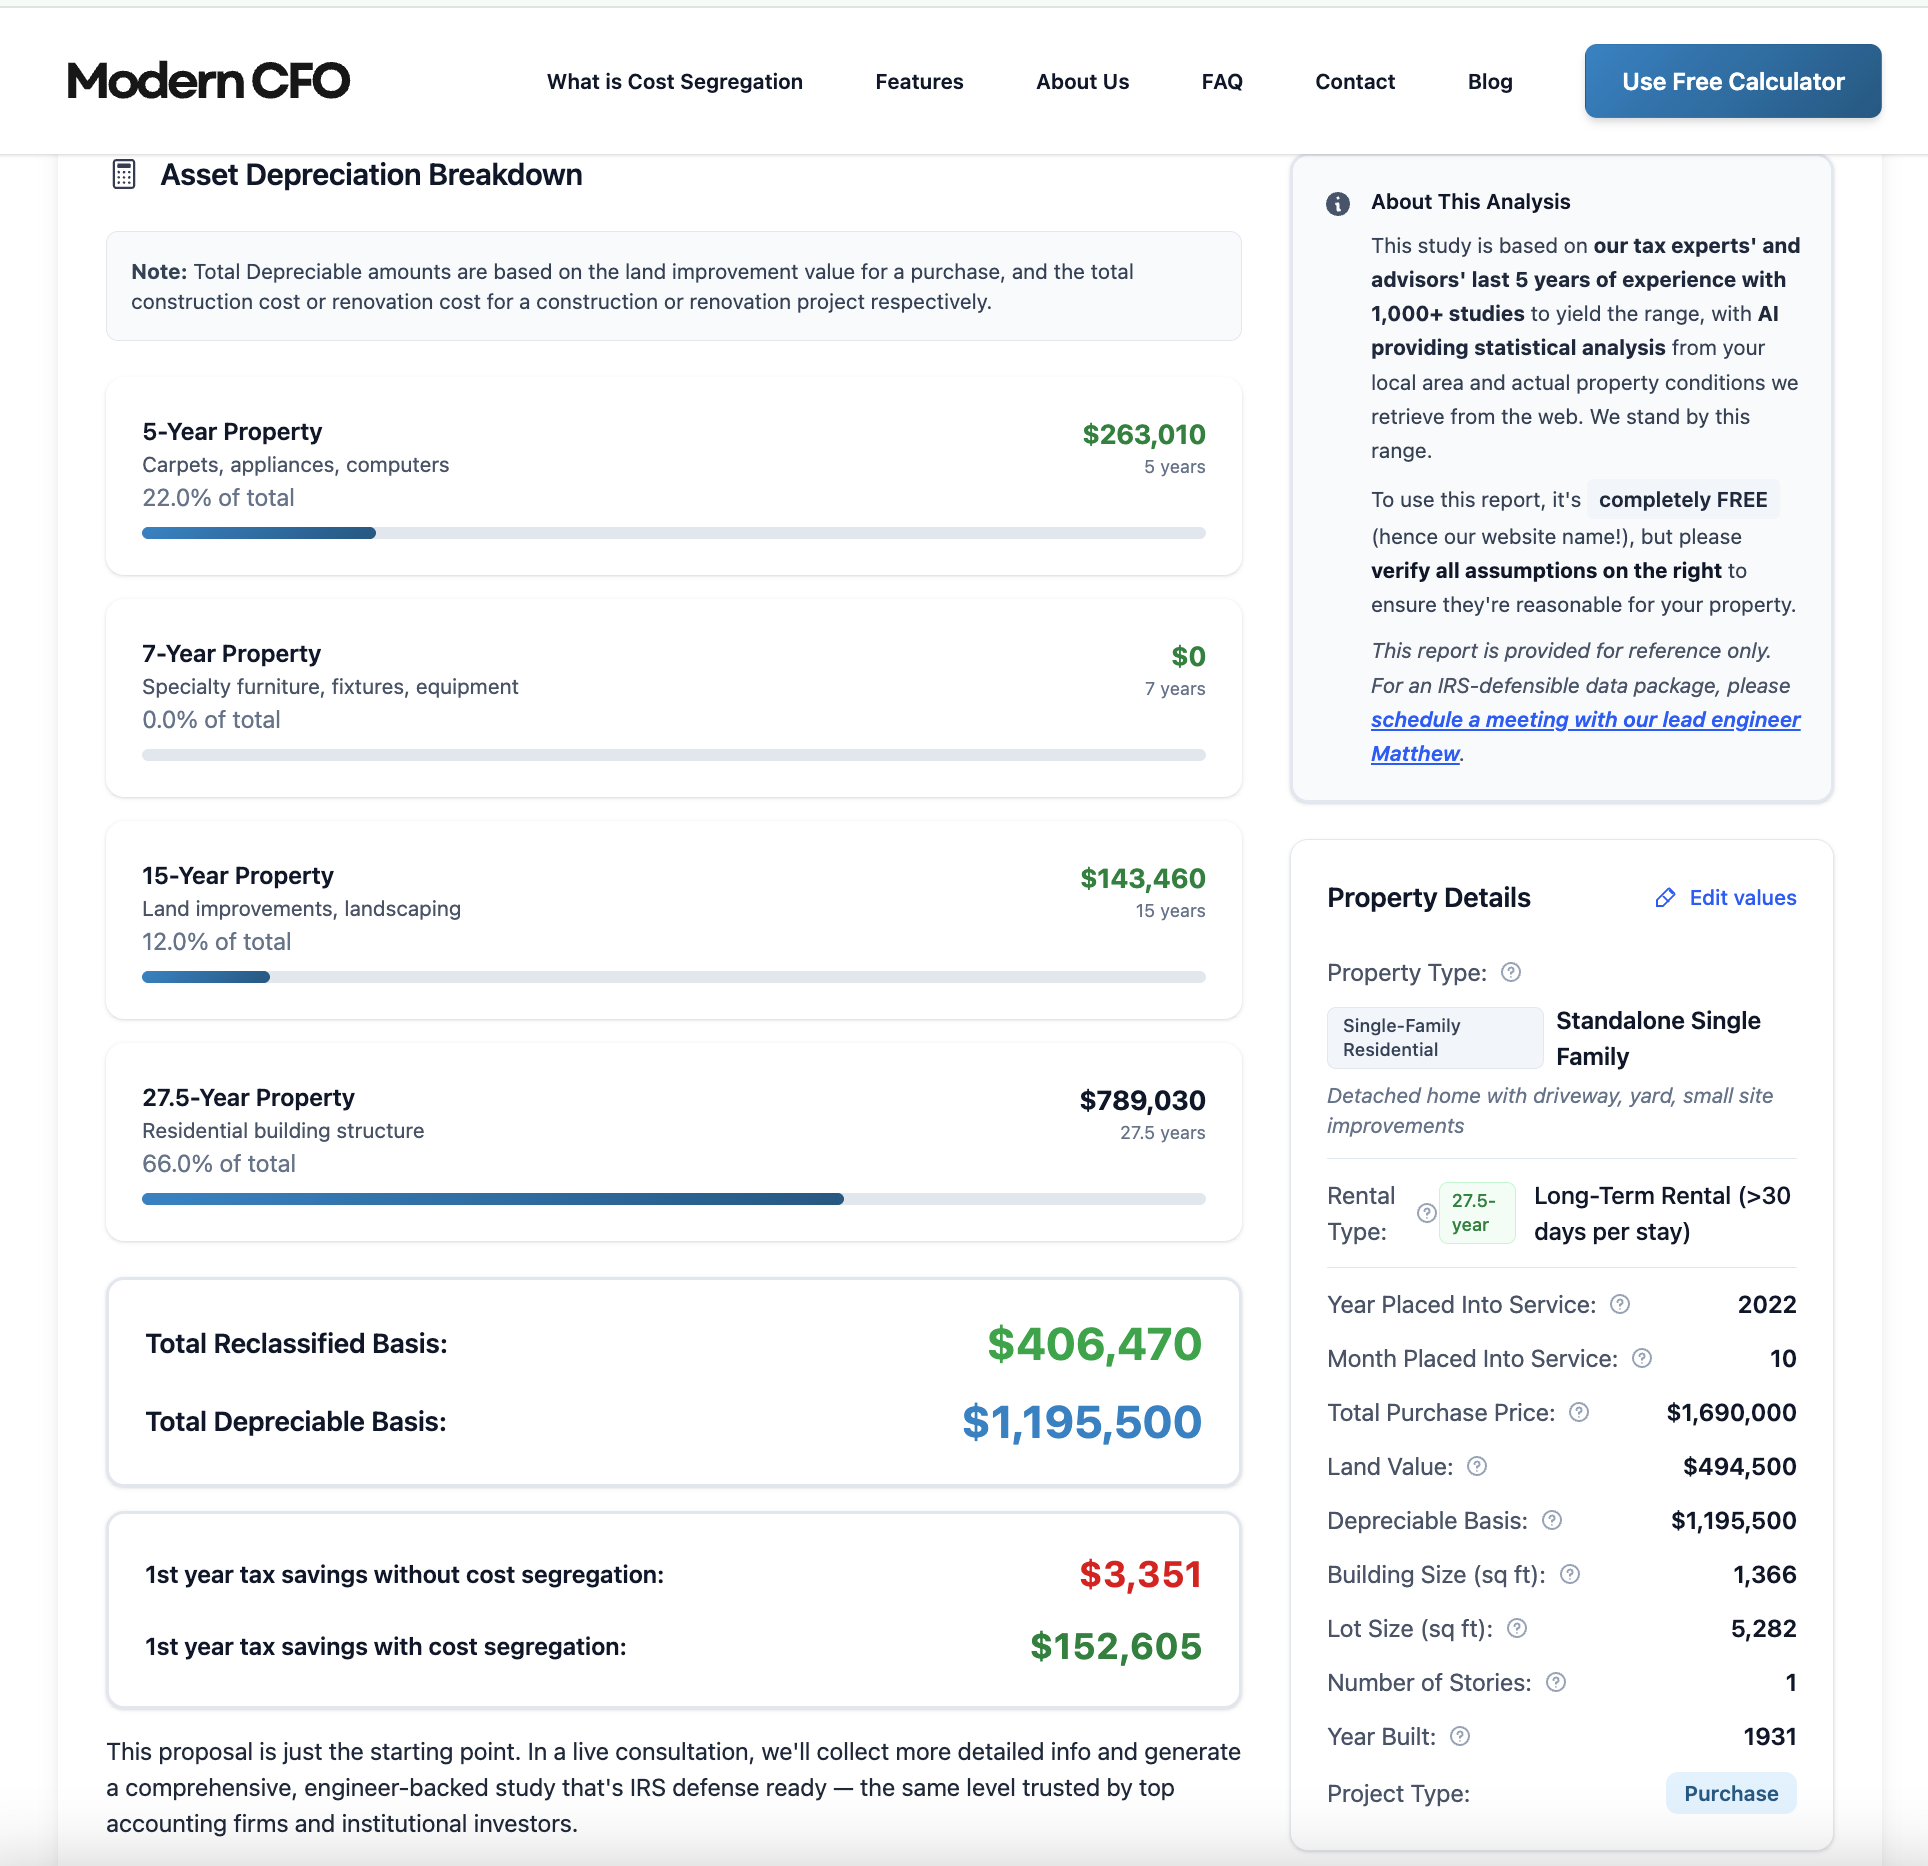1928x1866 pixels.
Task: Open the FAQ page from the navigation
Action: pyautogui.click(x=1222, y=81)
